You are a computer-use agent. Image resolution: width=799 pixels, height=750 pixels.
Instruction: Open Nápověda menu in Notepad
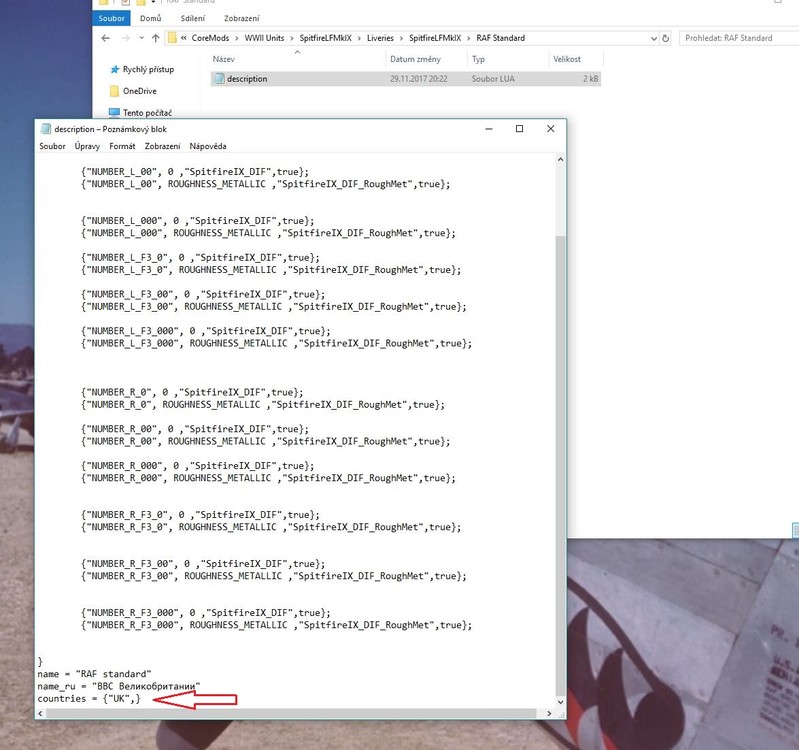click(208, 146)
